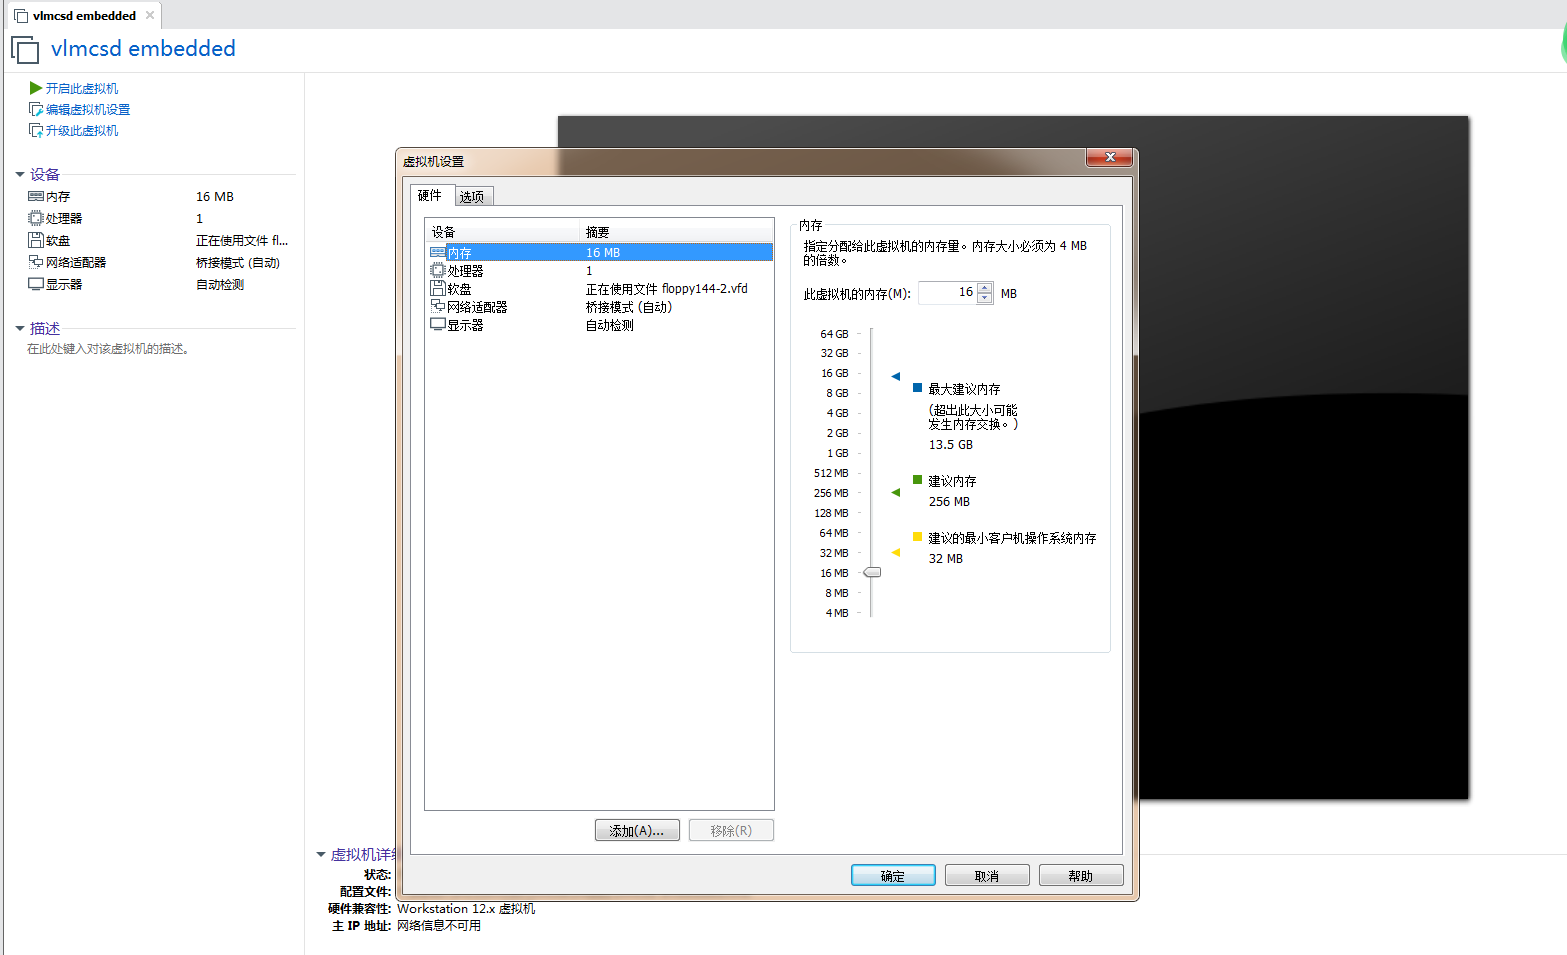
Task: Click the memory chip icon in dialog list
Action: [x=438, y=252]
